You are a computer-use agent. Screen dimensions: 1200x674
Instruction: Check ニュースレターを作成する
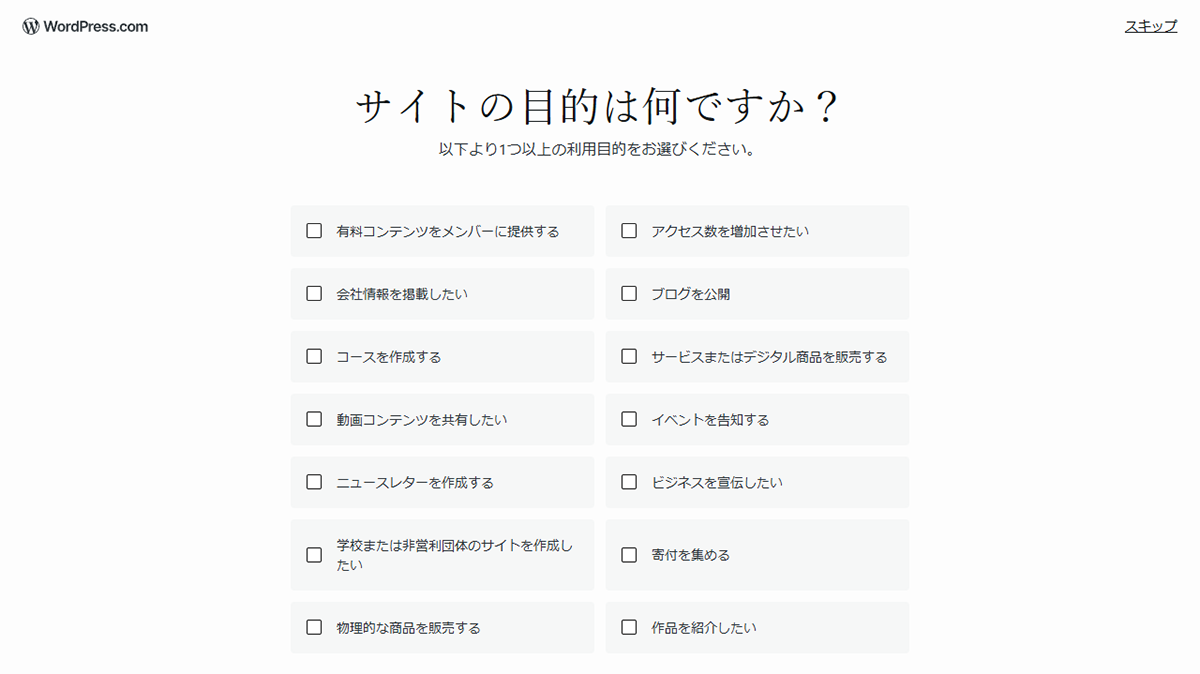pos(314,481)
